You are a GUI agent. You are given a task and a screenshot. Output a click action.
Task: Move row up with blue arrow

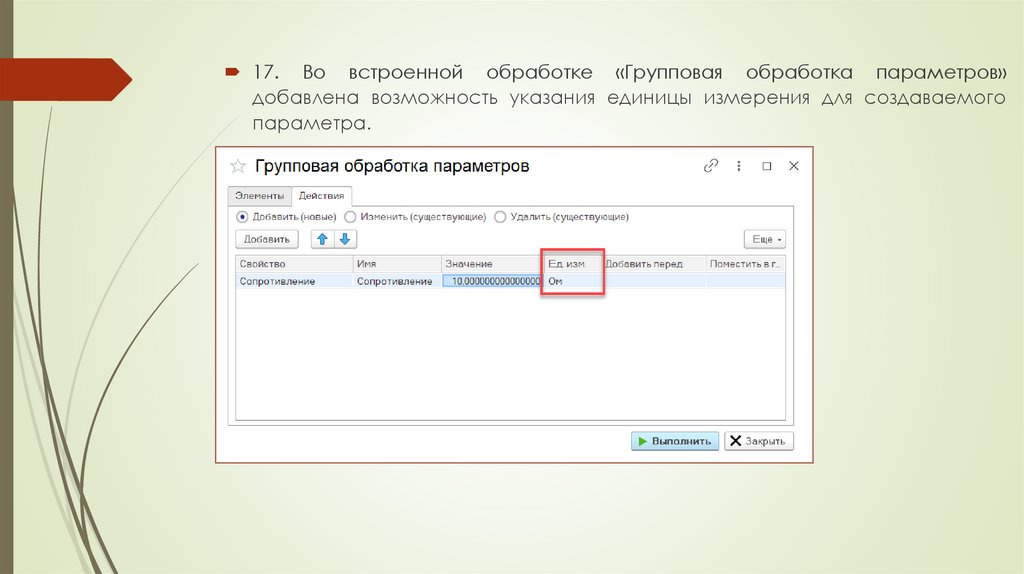tap(323, 239)
